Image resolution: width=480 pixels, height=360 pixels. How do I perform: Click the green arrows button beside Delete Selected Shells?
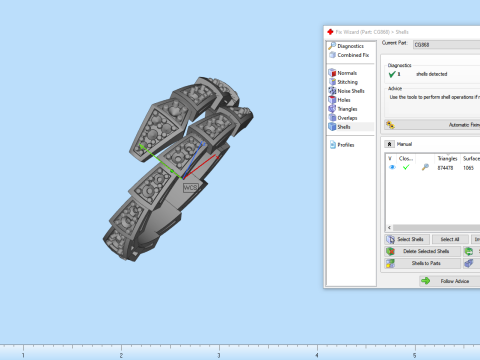pyautogui.click(x=471, y=251)
